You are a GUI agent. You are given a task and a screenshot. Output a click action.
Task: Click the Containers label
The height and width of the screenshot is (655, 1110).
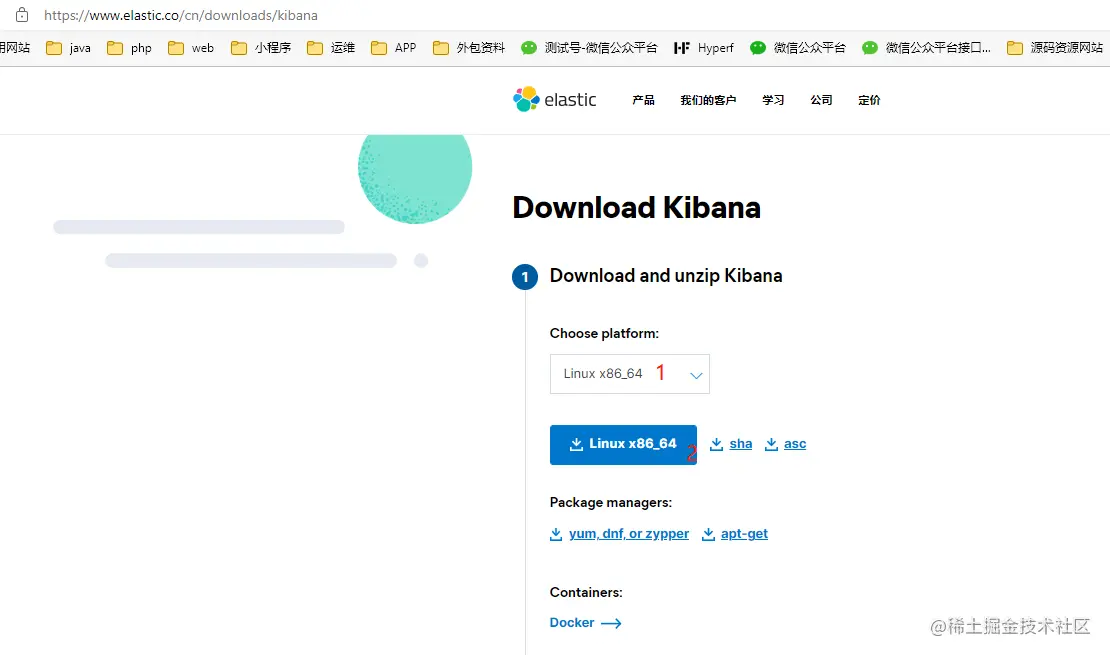(586, 593)
